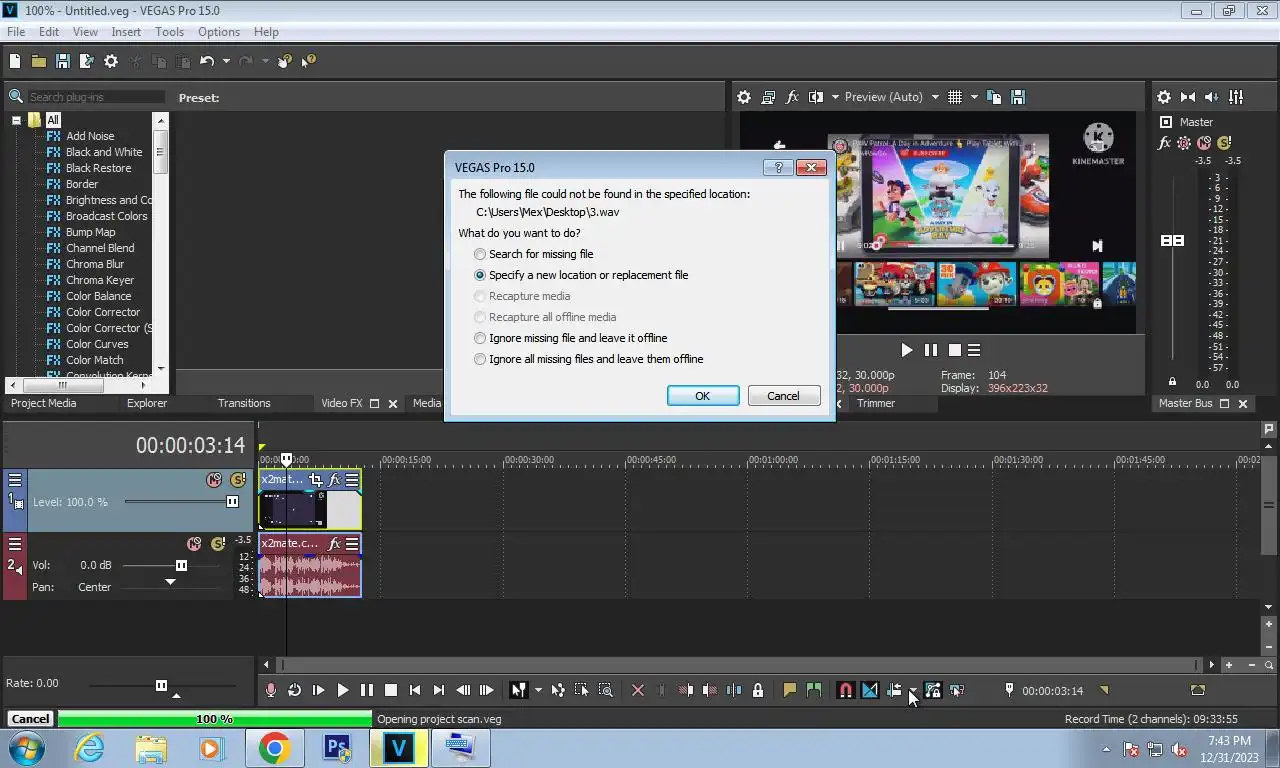Image resolution: width=1280 pixels, height=768 pixels.
Task: Create a new project with the New icon
Action: coord(15,61)
